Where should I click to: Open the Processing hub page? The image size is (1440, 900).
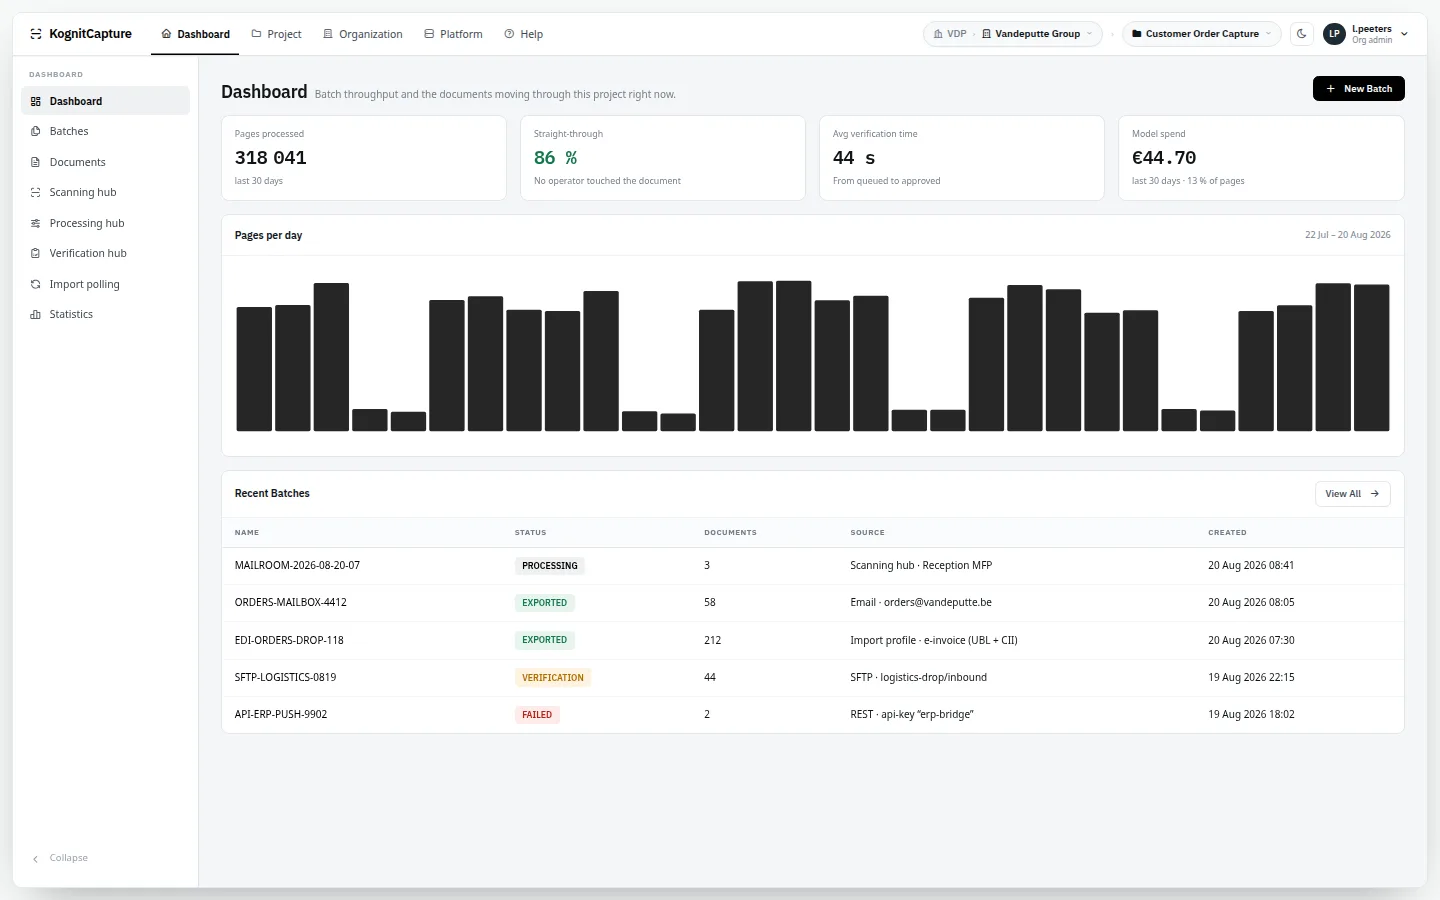tap(105, 223)
